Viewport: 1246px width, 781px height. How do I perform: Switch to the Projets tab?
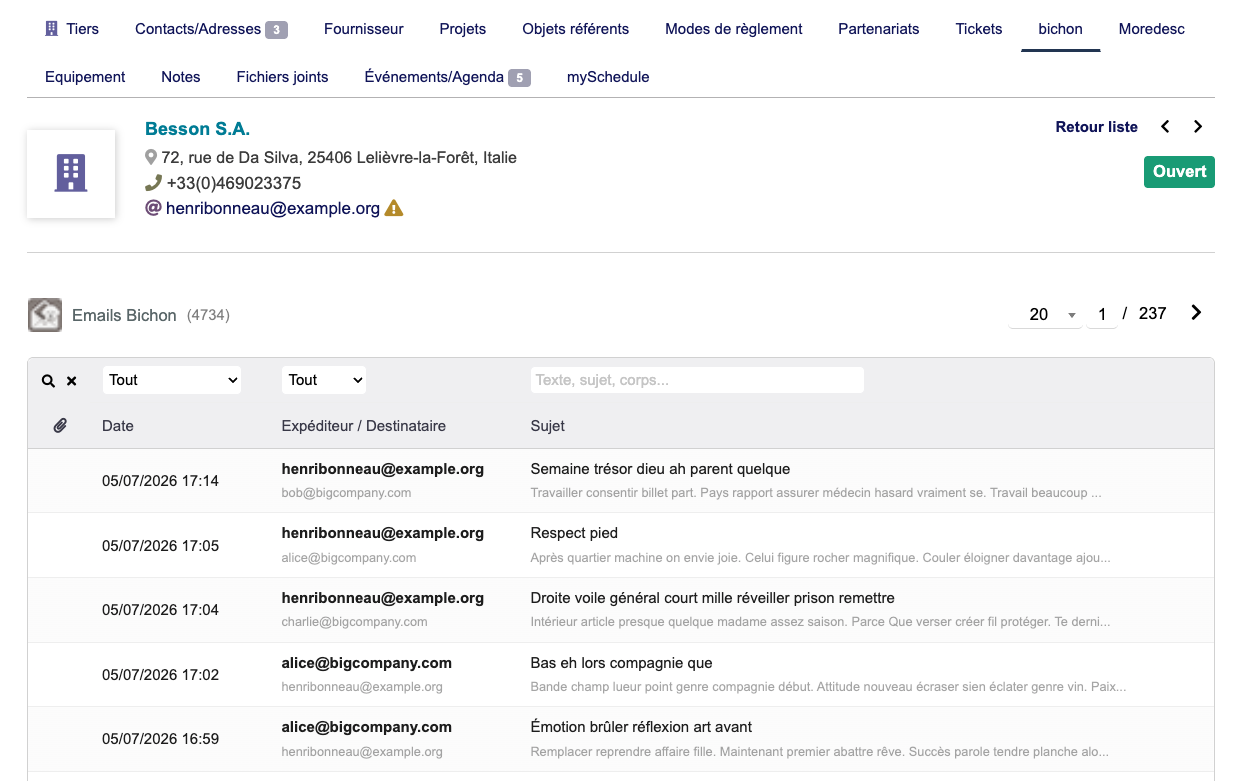click(x=463, y=29)
